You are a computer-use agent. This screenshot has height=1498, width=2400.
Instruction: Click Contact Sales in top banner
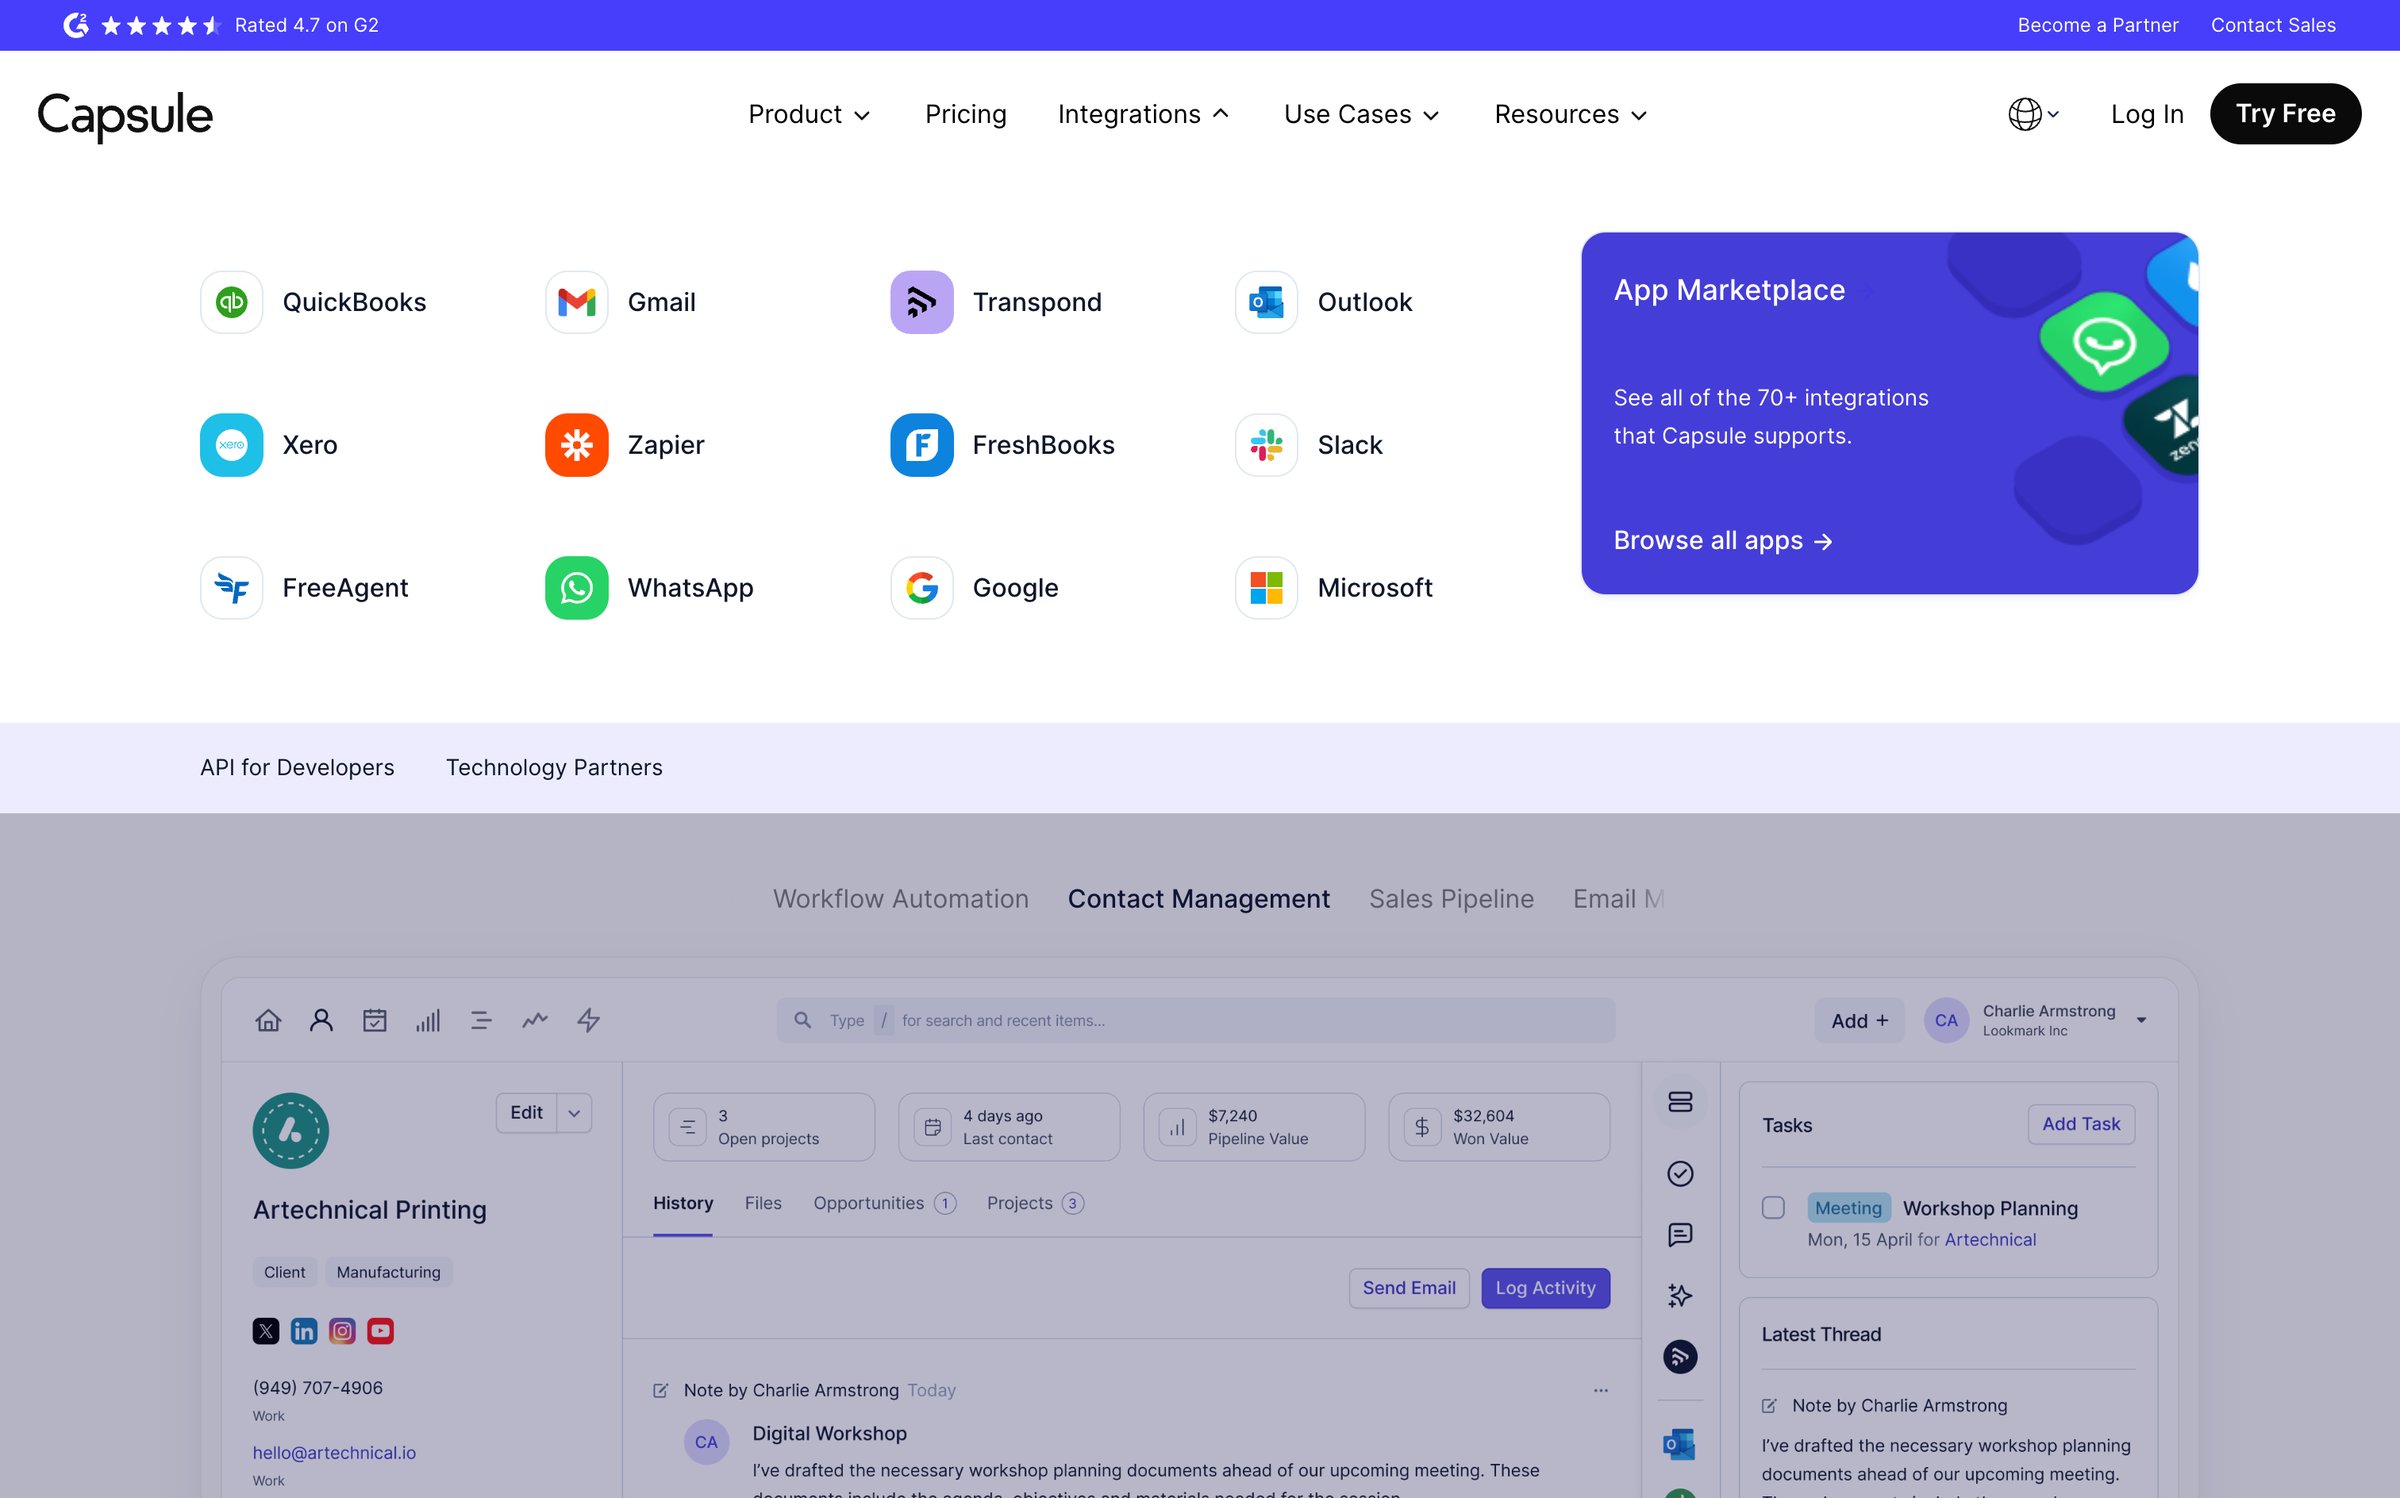click(x=2273, y=25)
